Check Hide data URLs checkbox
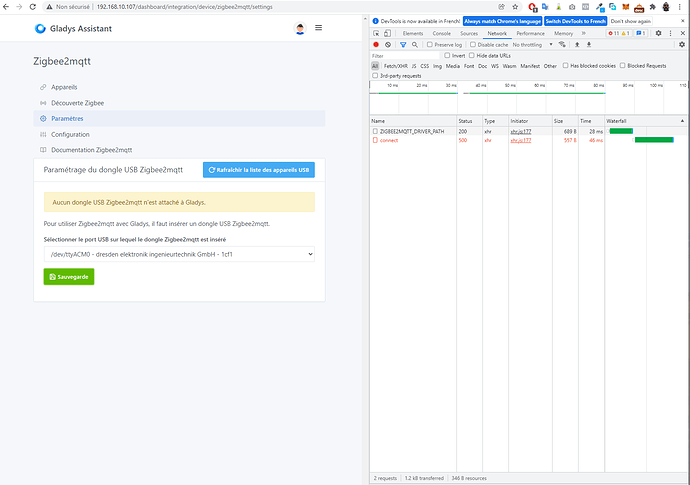 coord(472,55)
